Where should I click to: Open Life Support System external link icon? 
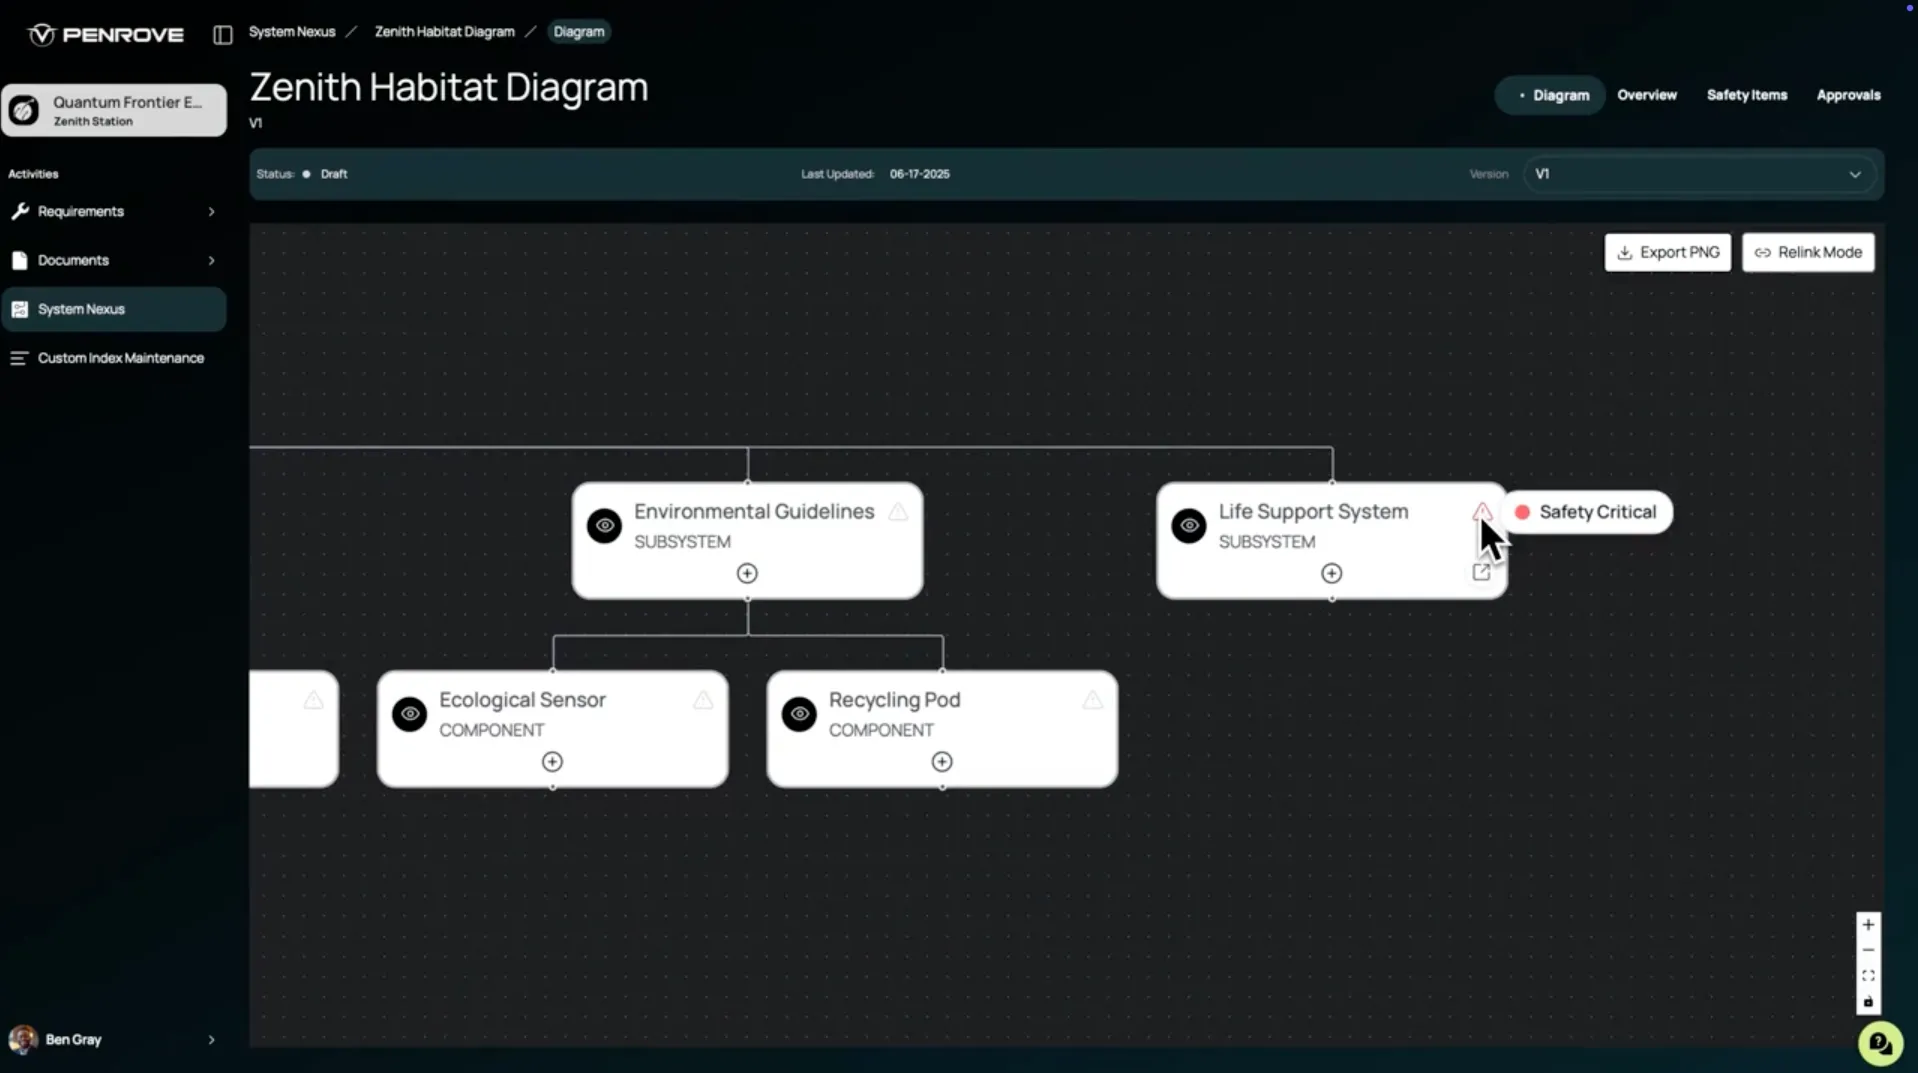click(x=1481, y=572)
